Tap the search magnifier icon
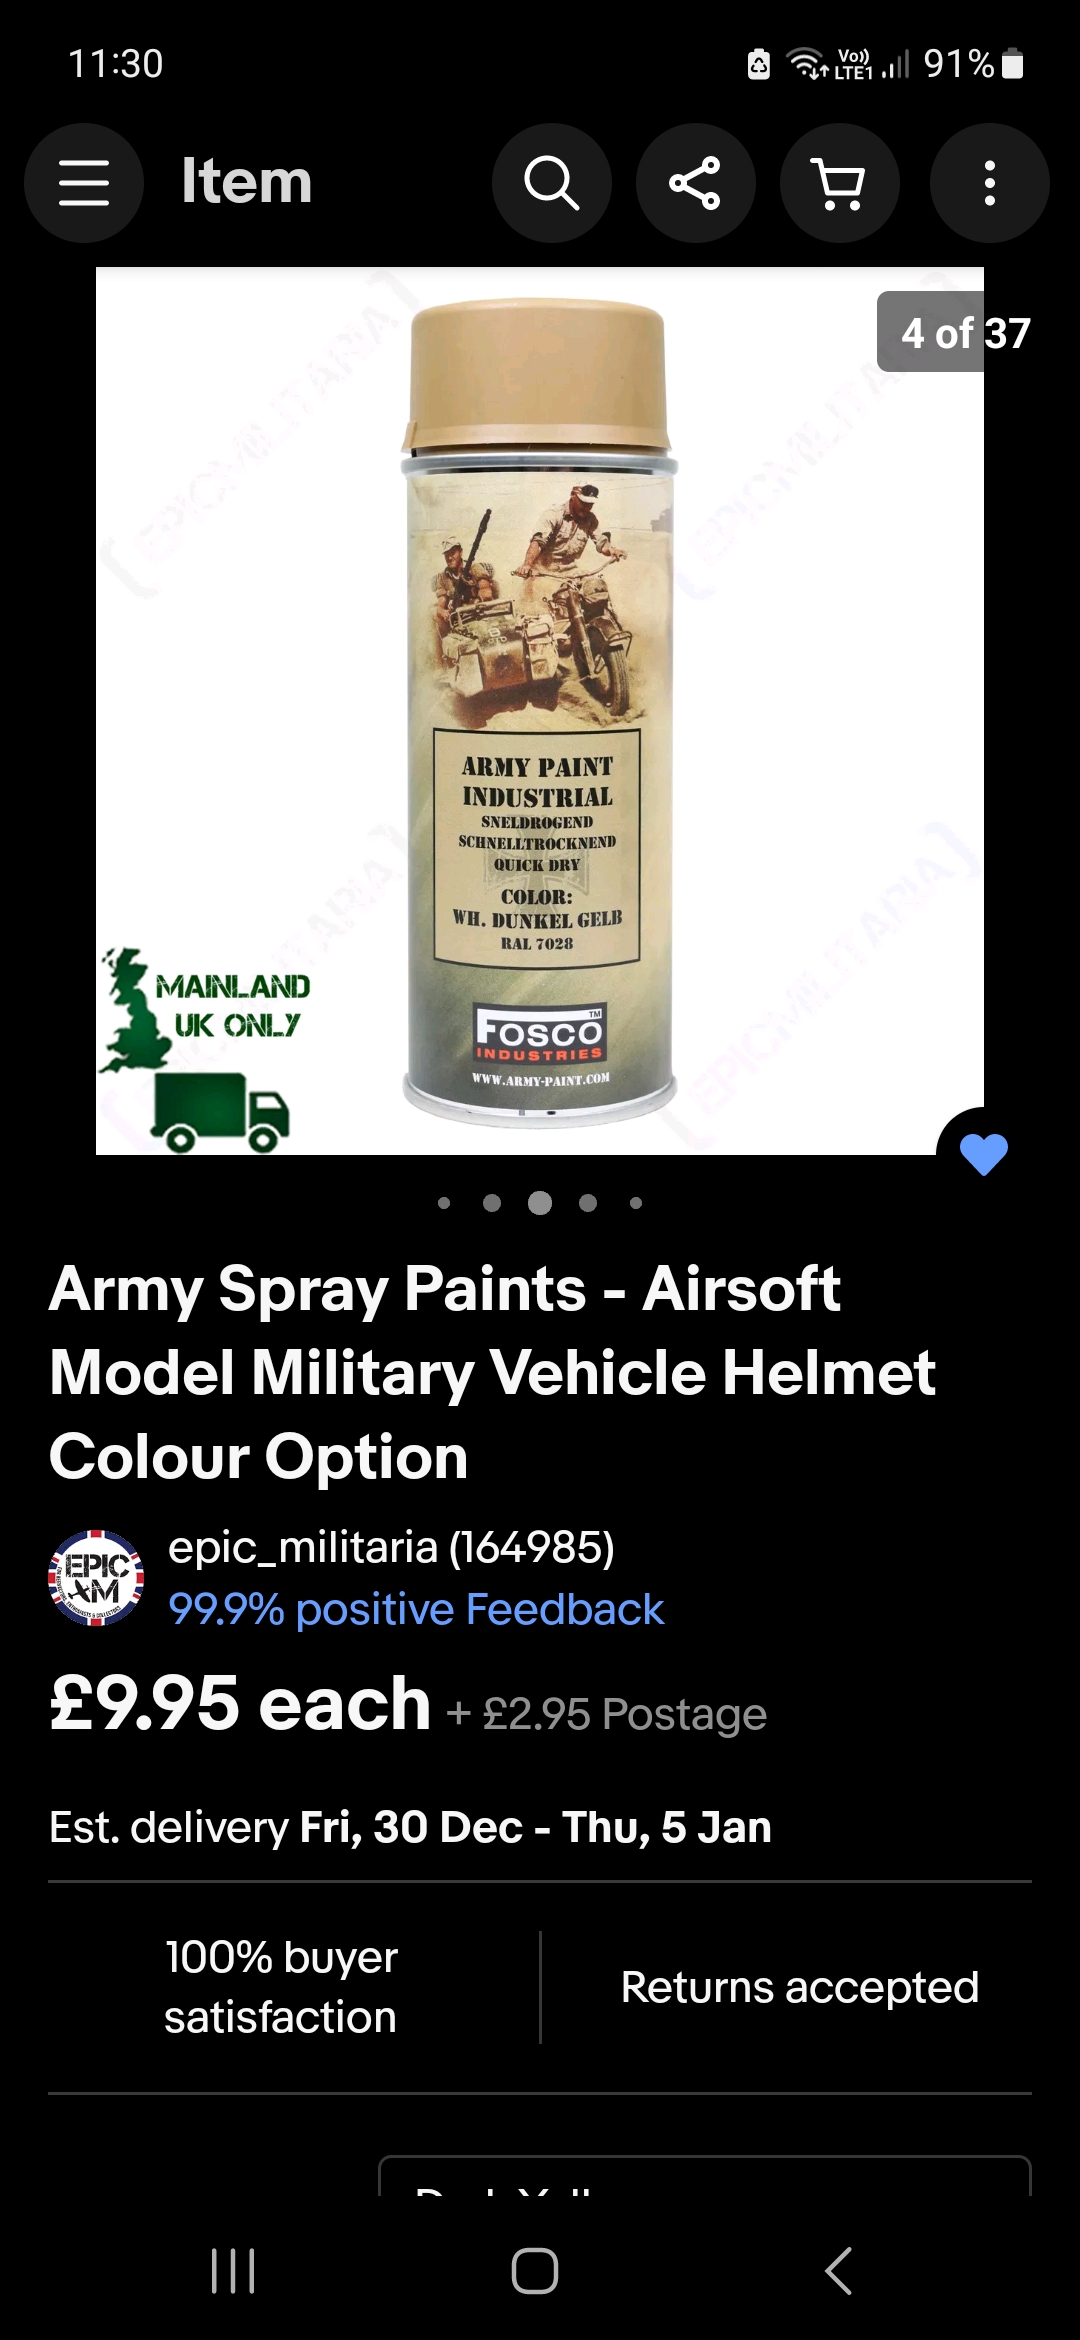The width and height of the screenshot is (1080, 2340). tap(552, 183)
